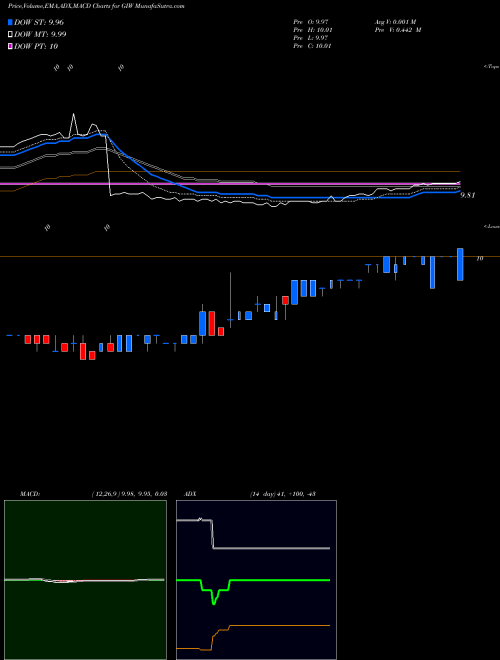
Task: Click the '<Tops' marker label
Action: (491, 67)
